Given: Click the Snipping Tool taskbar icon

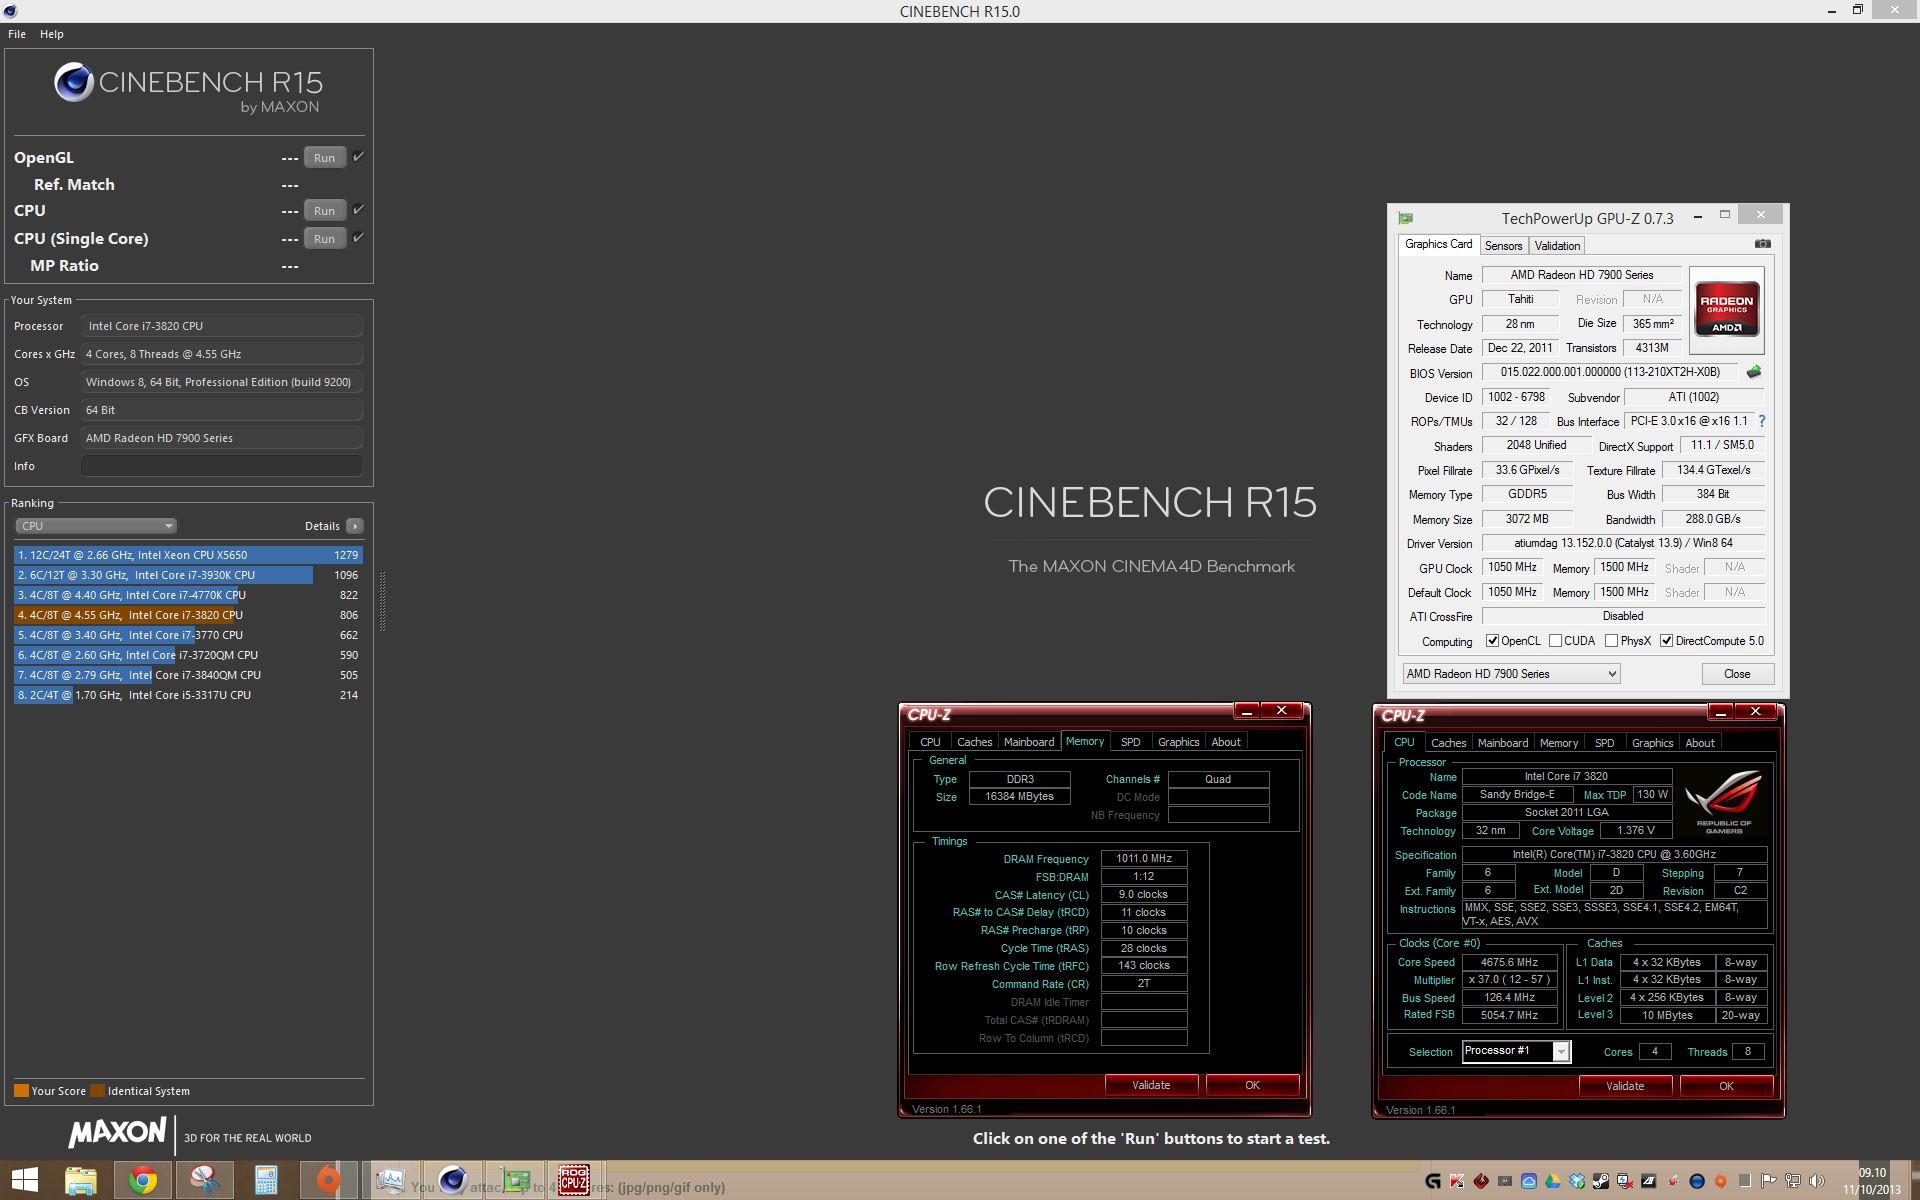Looking at the screenshot, I should [x=205, y=1181].
